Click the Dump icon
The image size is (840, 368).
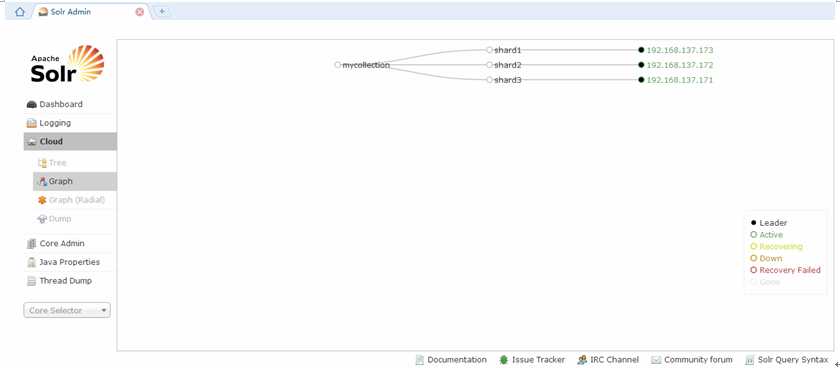(x=42, y=219)
